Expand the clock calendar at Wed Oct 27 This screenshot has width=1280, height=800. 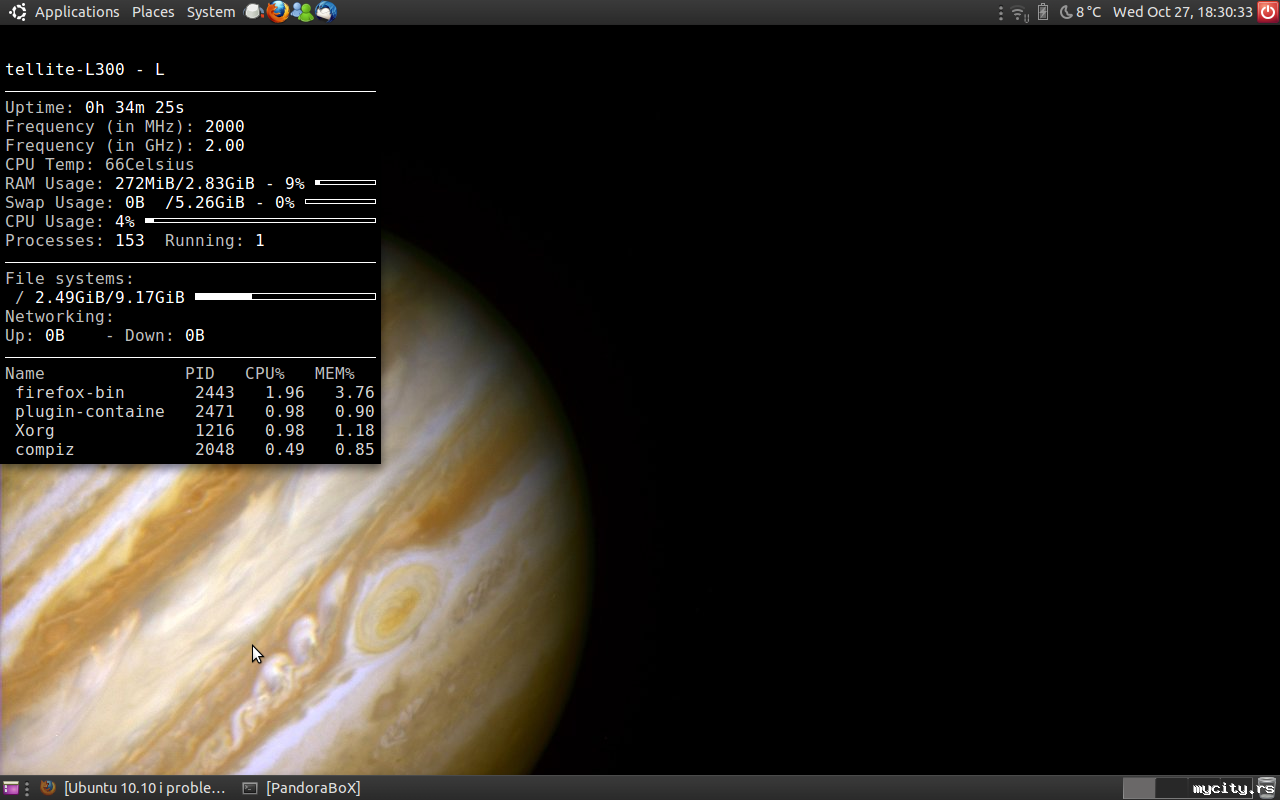(1182, 12)
